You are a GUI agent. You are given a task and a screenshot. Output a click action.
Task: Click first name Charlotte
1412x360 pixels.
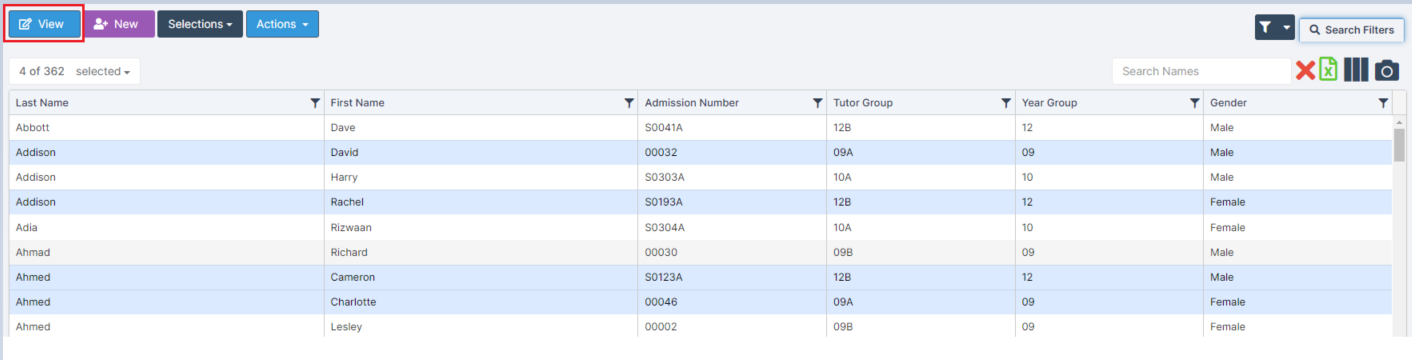pos(353,302)
